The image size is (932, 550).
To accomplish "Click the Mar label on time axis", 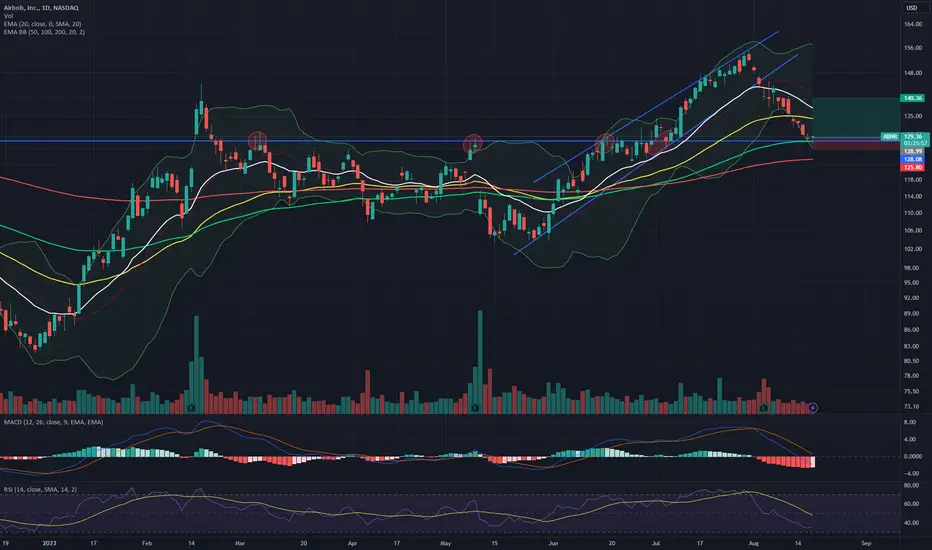I will pyautogui.click(x=240, y=543).
